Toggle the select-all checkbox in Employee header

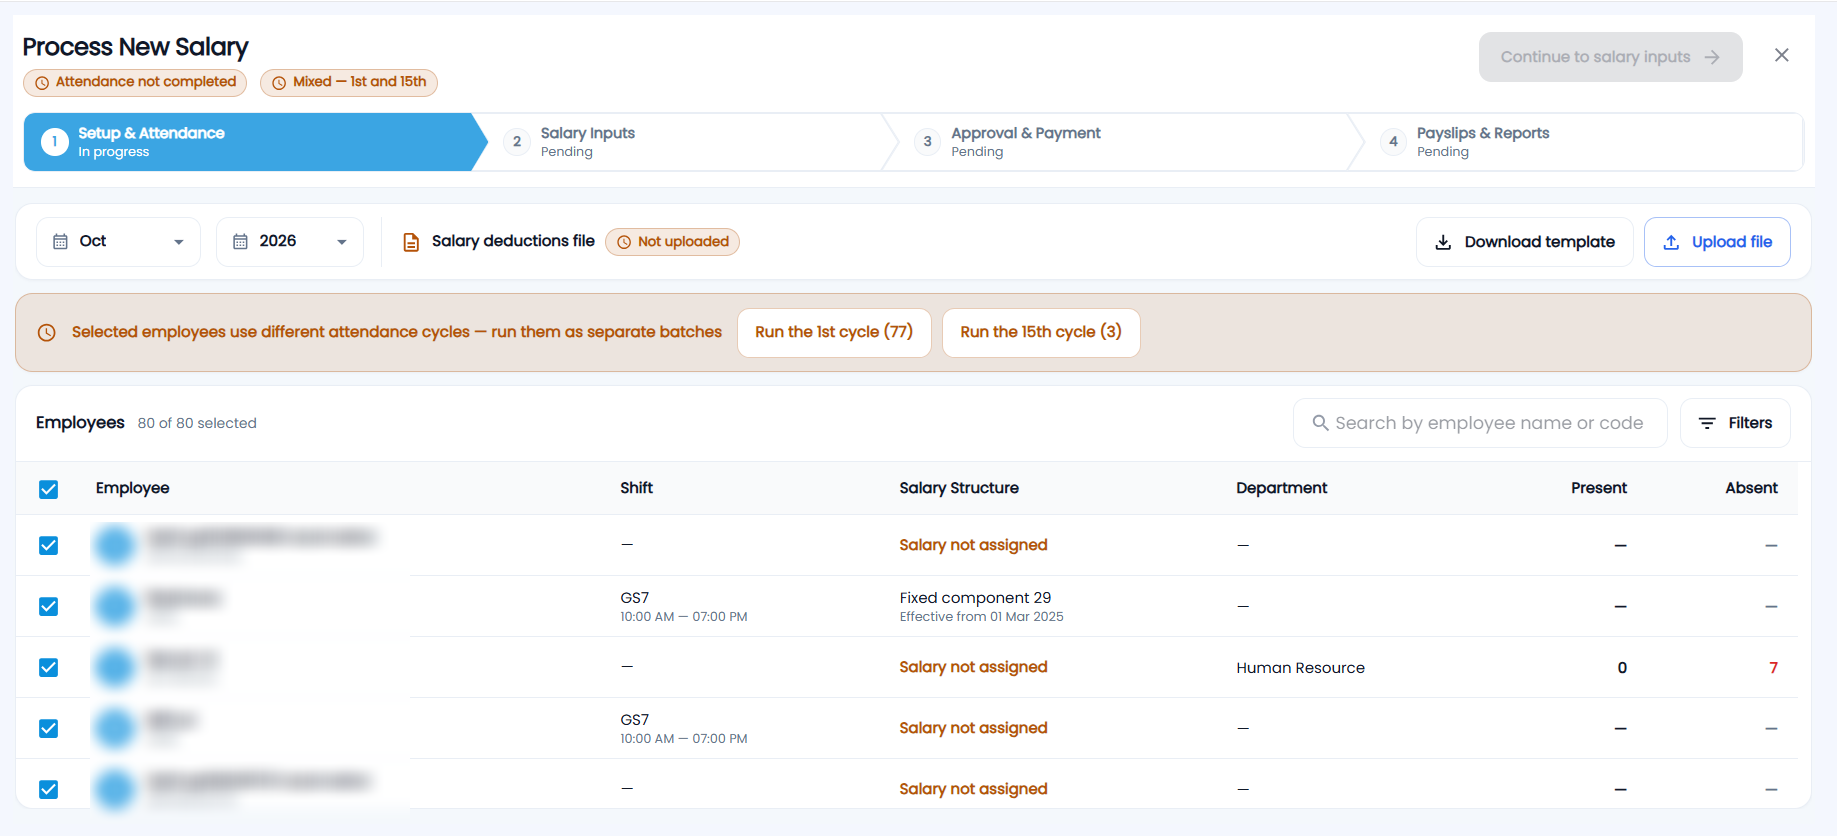point(48,489)
